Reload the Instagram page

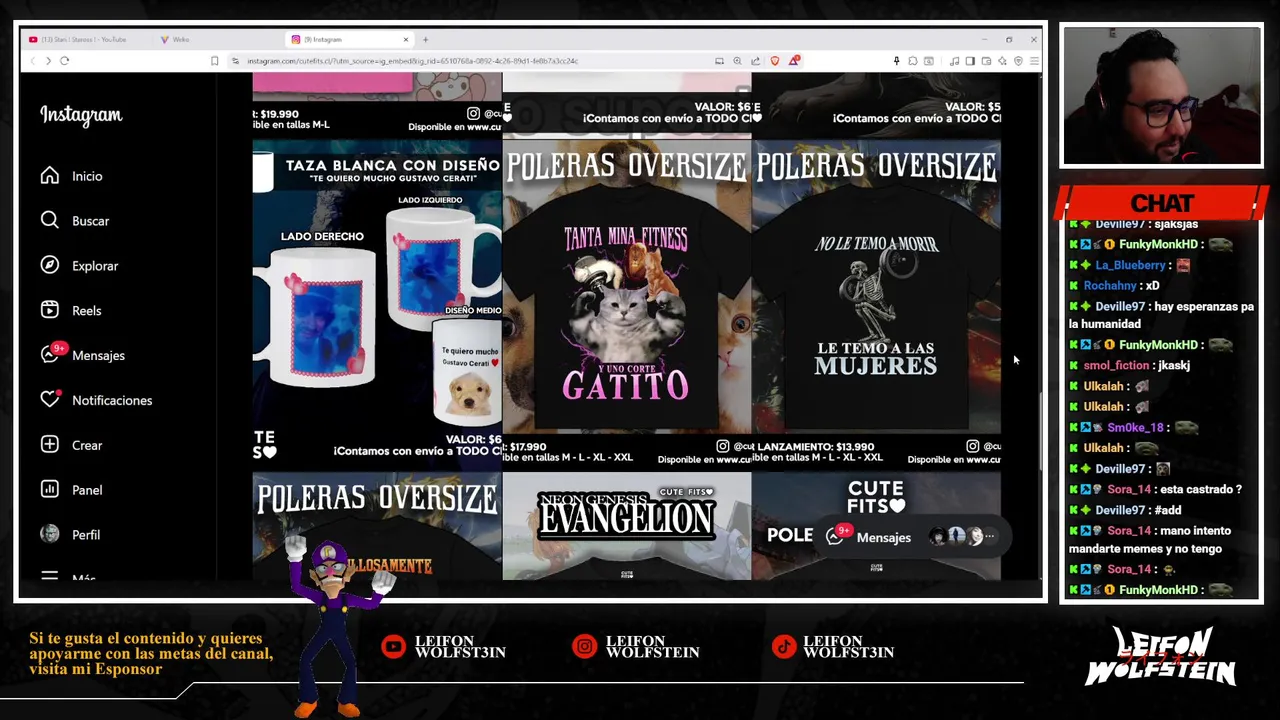(64, 61)
